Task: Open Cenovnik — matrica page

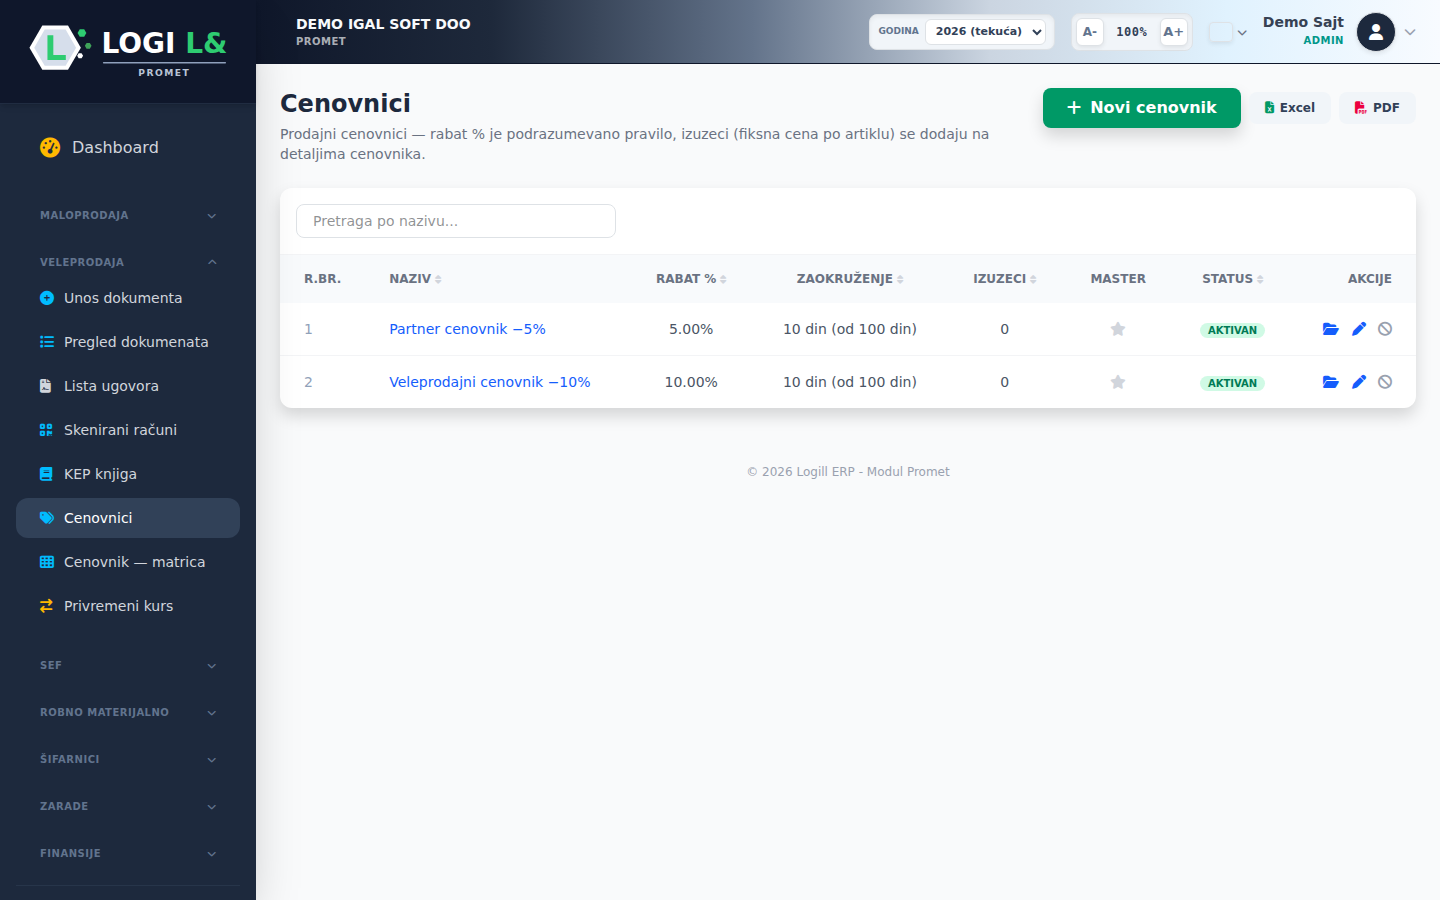Action: 128,562
